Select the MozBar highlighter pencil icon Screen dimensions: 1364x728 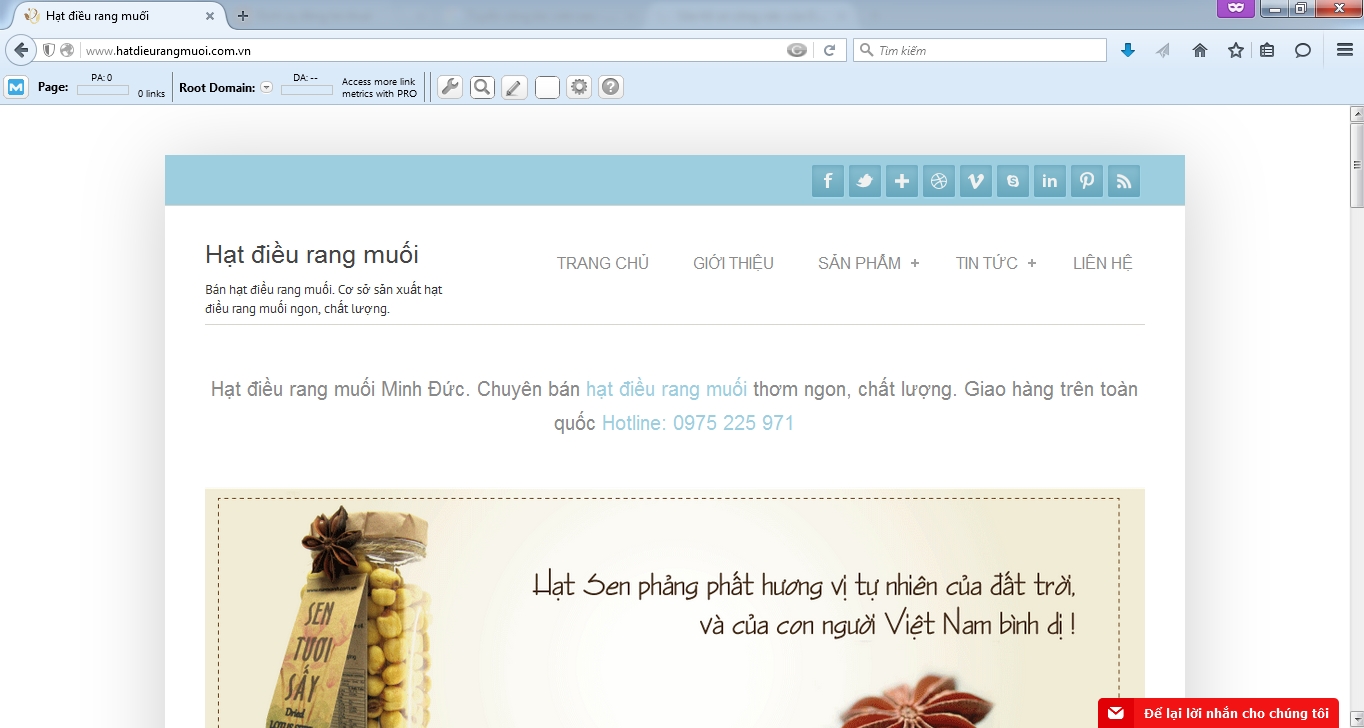click(x=514, y=87)
